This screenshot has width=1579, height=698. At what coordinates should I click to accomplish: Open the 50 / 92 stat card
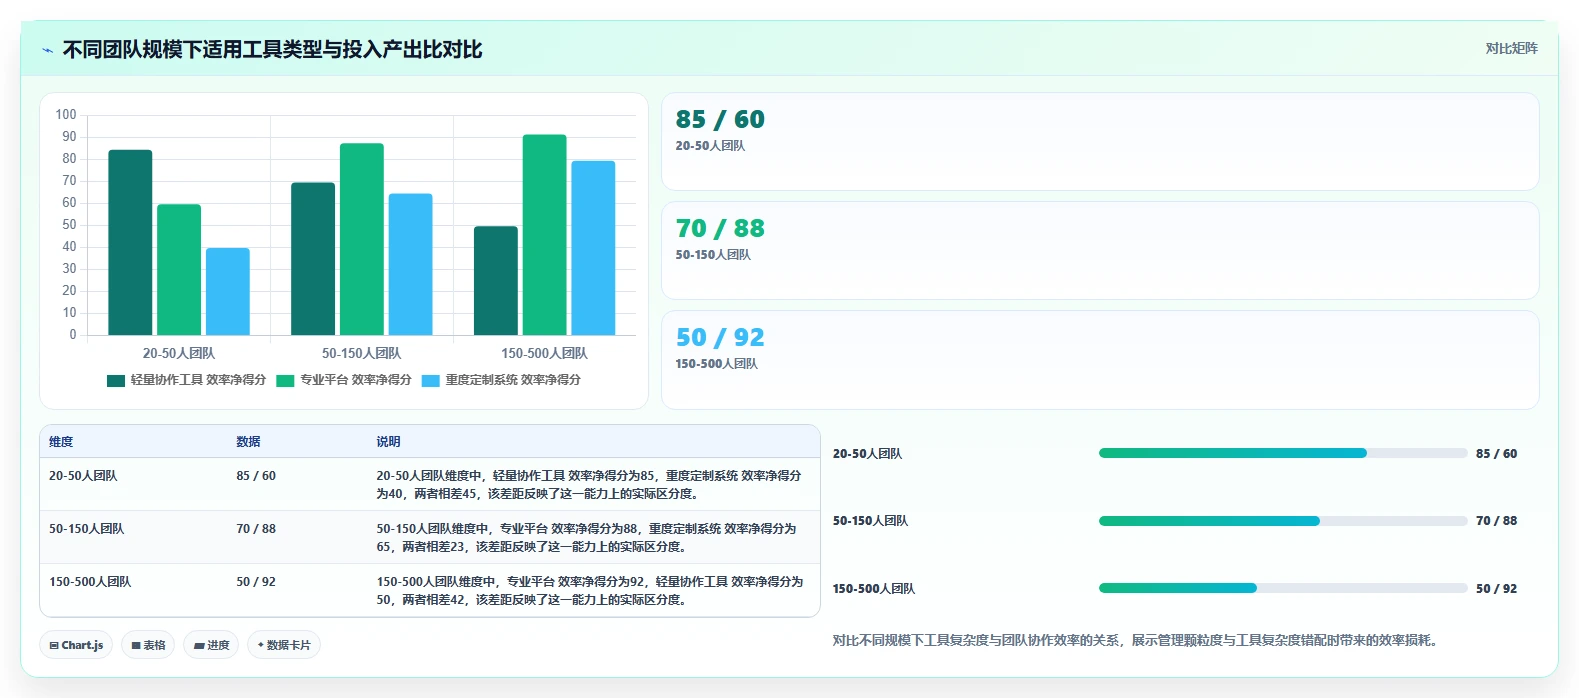tap(1100, 360)
